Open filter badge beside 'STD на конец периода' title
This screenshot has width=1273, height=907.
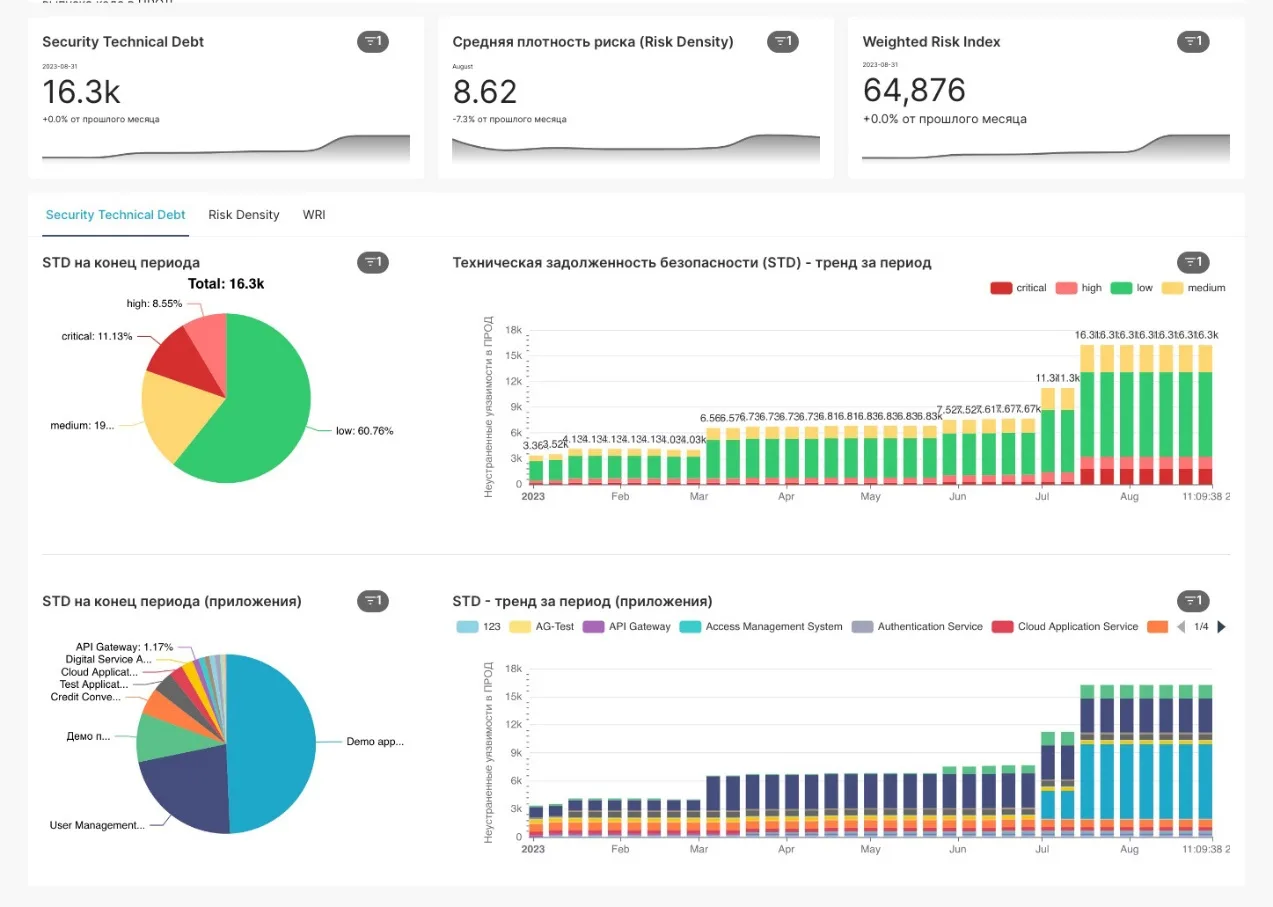(373, 263)
